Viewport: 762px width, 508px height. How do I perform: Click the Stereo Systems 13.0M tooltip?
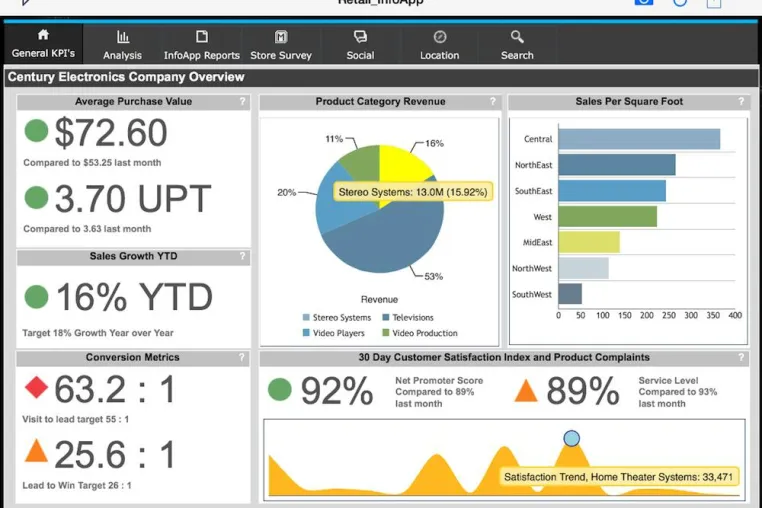coord(413,192)
